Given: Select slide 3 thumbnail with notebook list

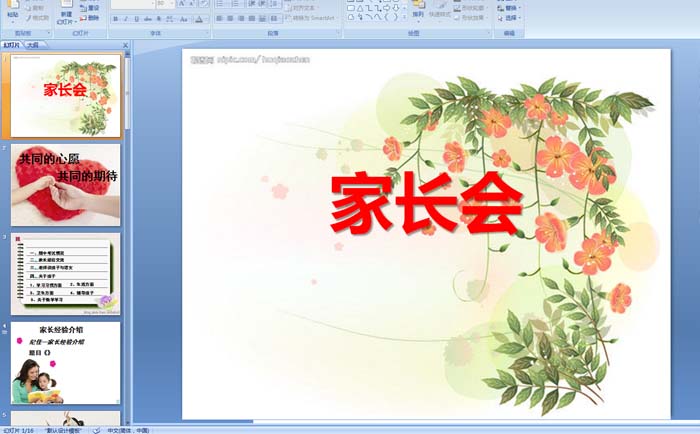Looking at the screenshot, I should click(x=65, y=274).
